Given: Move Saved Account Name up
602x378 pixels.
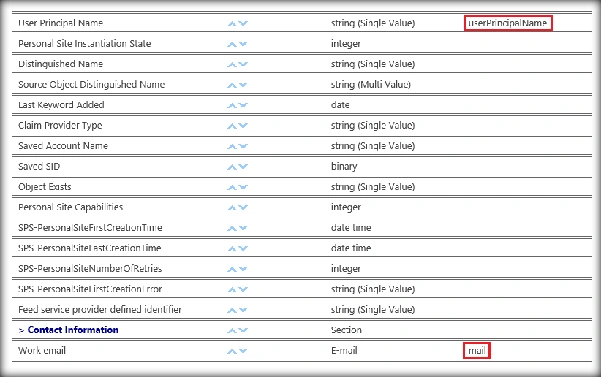Looking at the screenshot, I should tap(232, 146).
